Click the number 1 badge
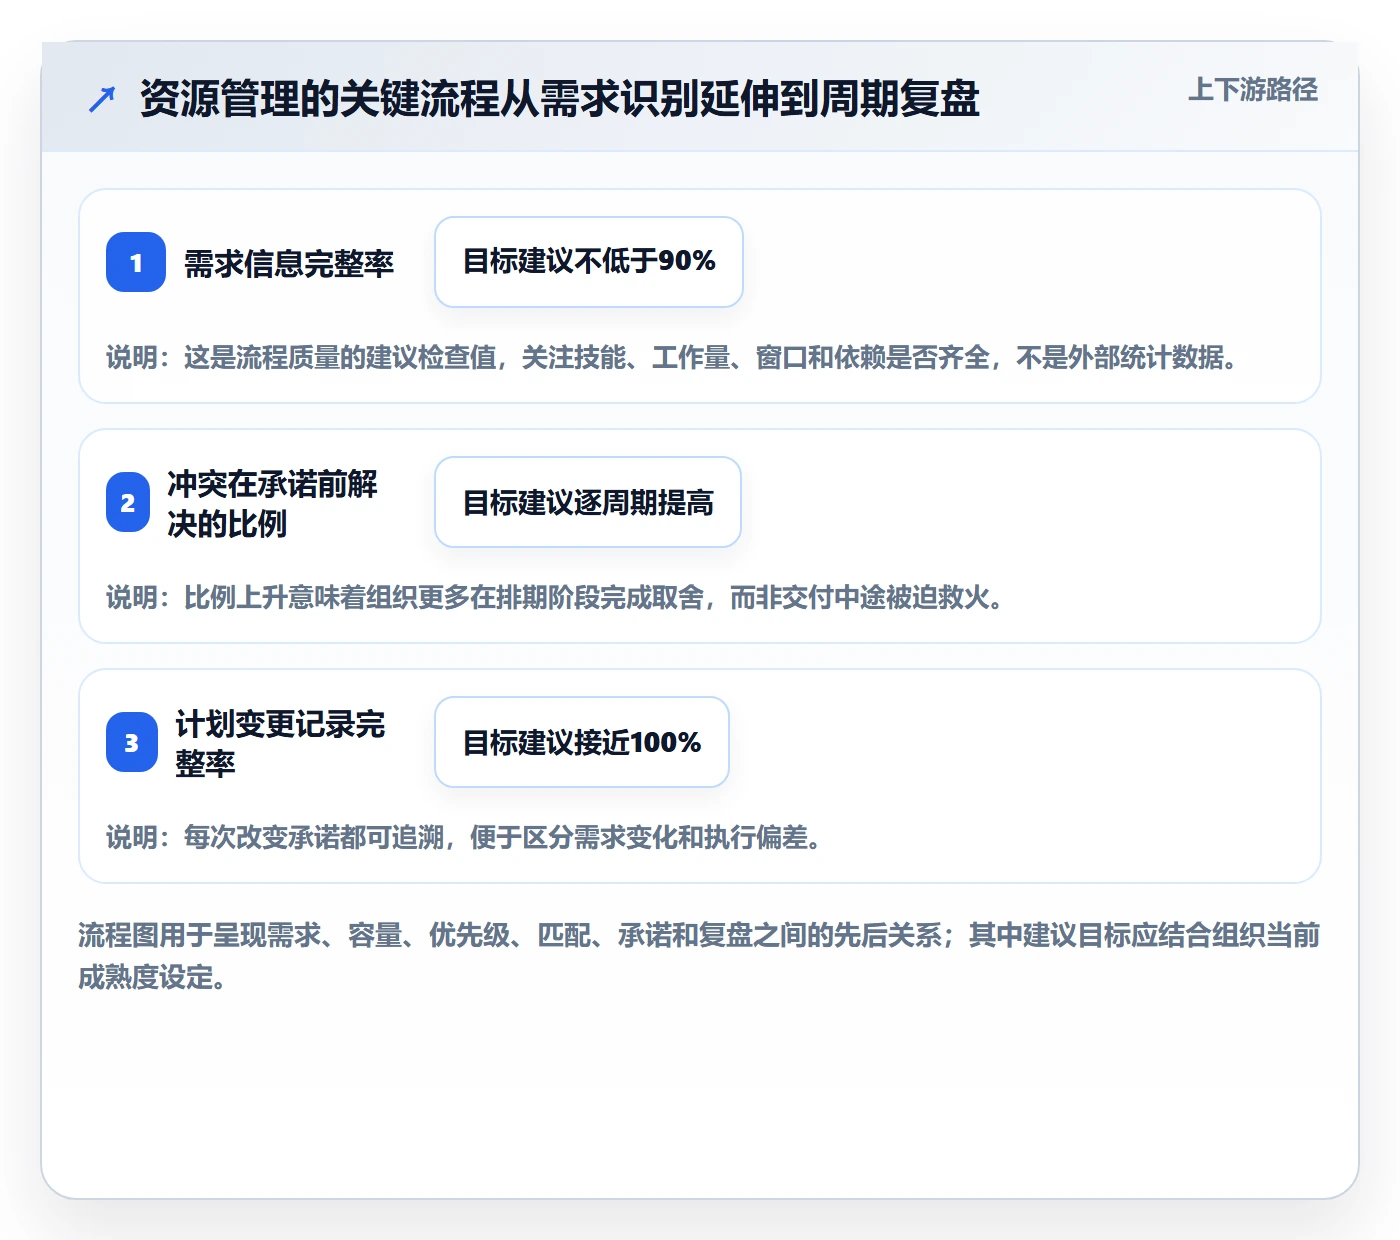Image resolution: width=1400 pixels, height=1240 pixels. pos(136,262)
